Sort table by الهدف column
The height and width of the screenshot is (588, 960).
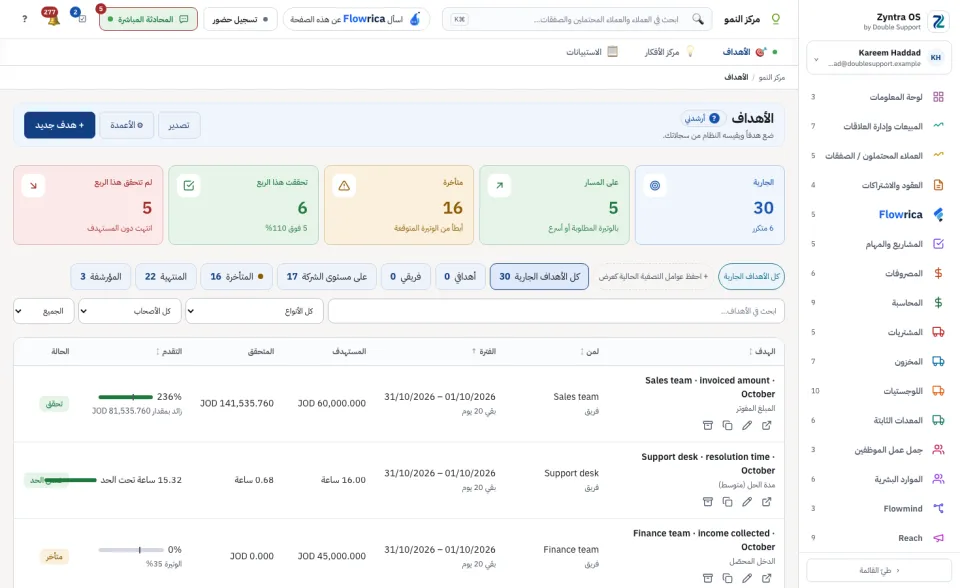pyautogui.click(x=762, y=352)
